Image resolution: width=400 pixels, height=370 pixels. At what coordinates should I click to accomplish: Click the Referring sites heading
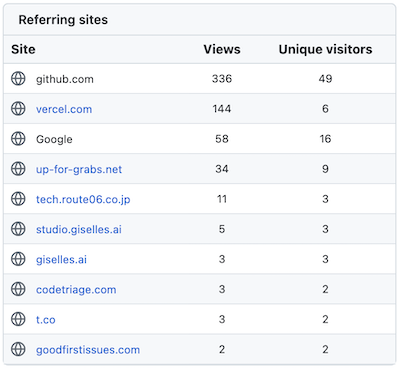(63, 20)
